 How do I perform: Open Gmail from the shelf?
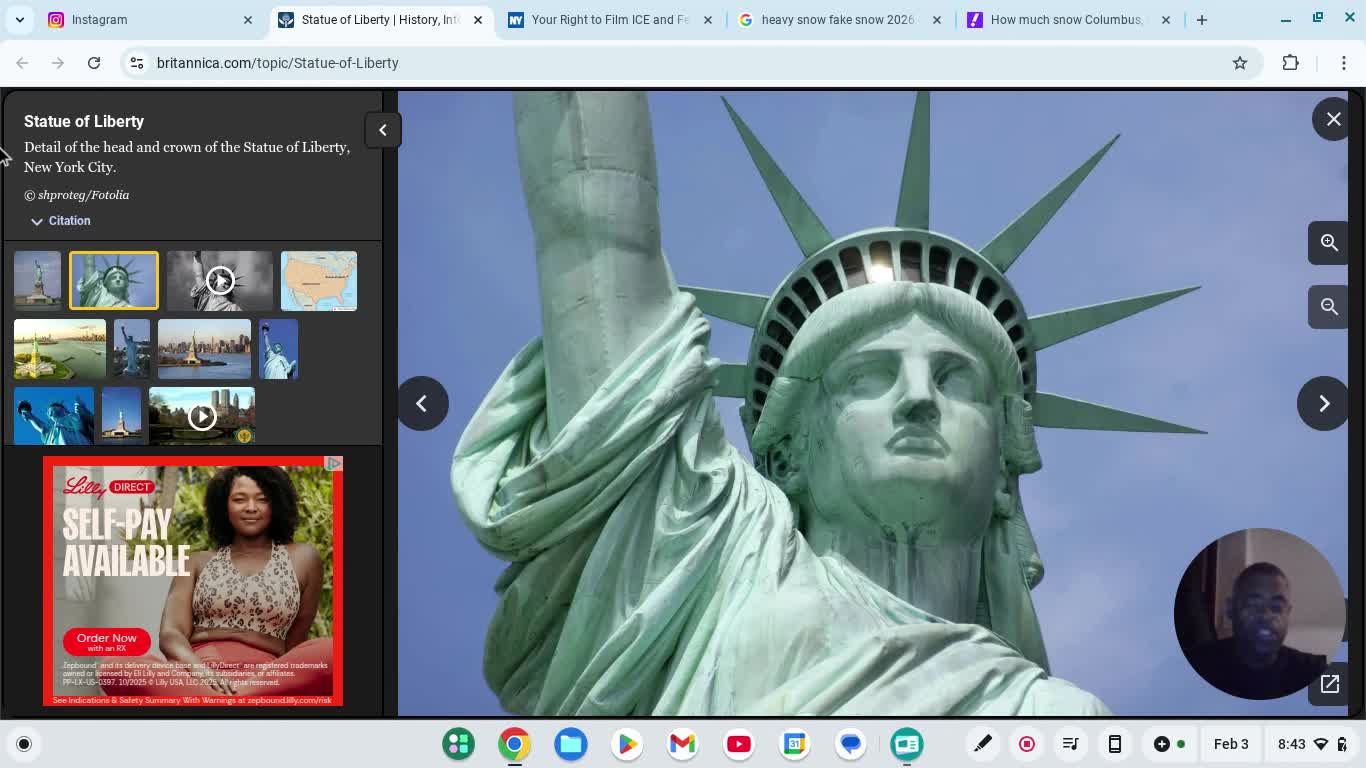[x=682, y=744]
